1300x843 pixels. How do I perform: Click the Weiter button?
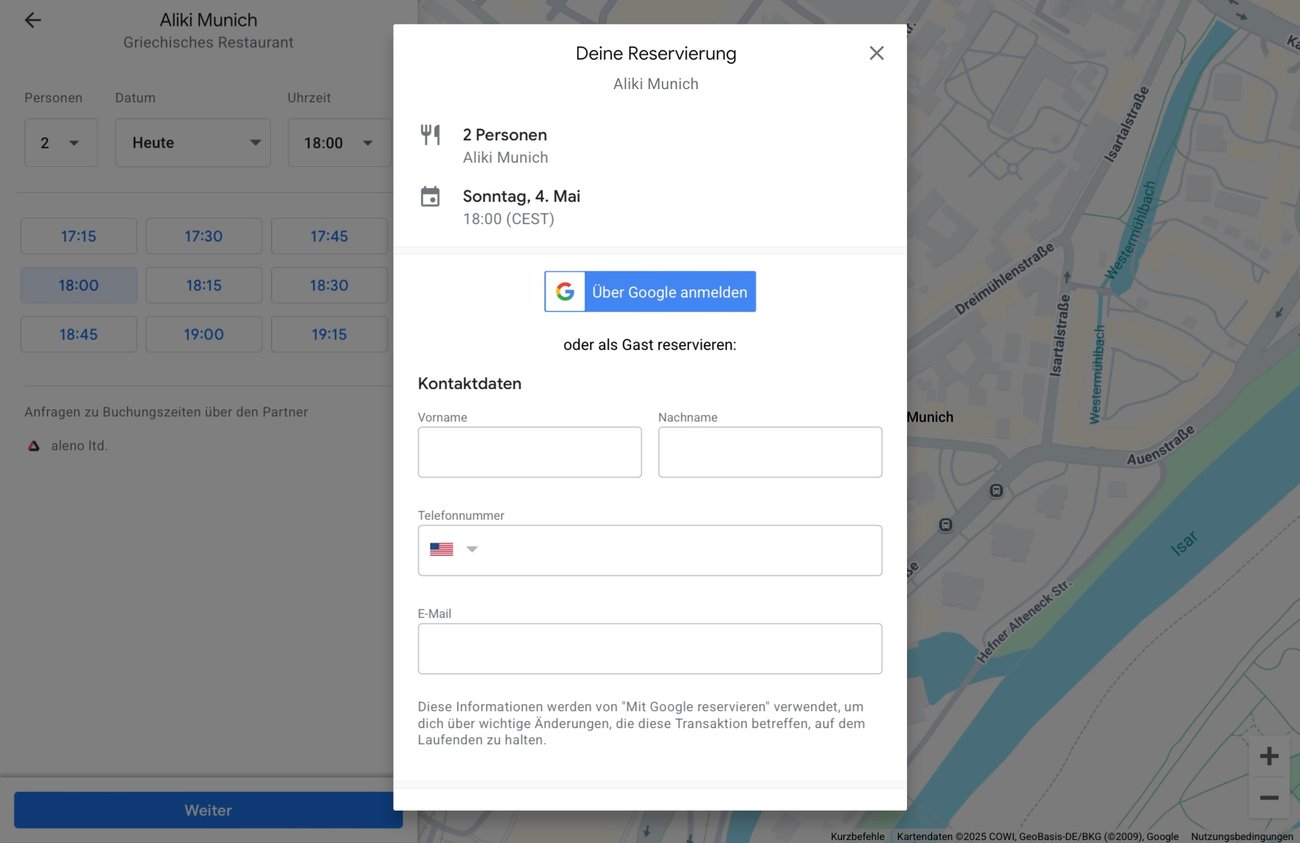pos(207,810)
